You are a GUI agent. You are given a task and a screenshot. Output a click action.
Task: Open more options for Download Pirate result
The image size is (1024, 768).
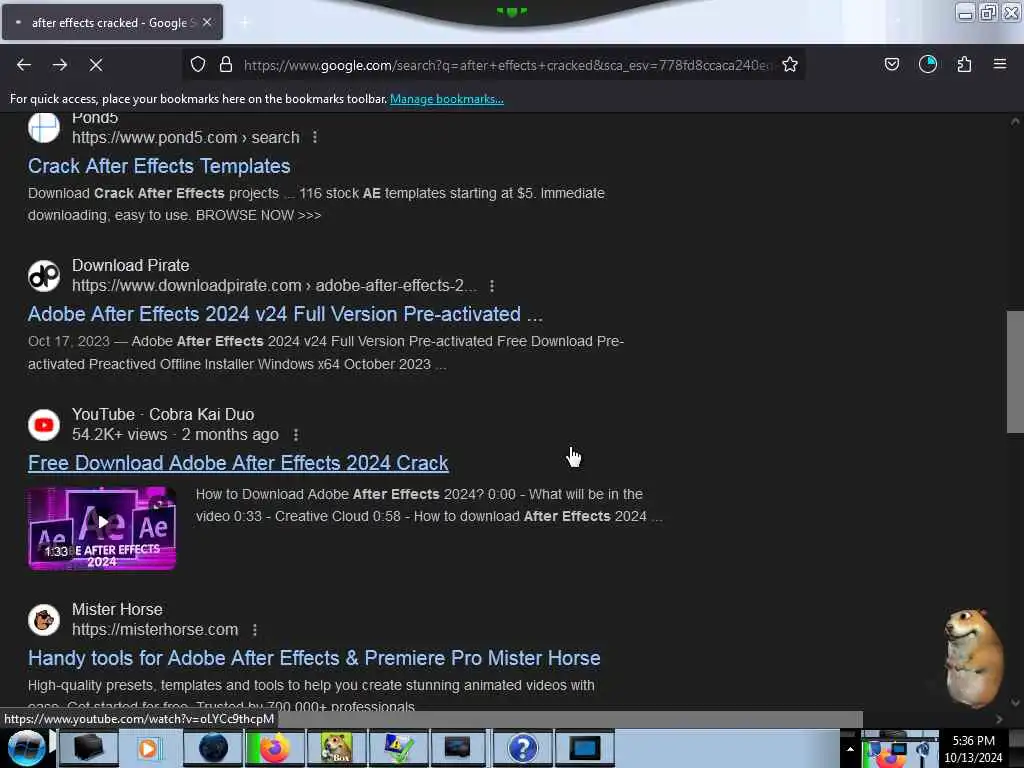click(492, 285)
